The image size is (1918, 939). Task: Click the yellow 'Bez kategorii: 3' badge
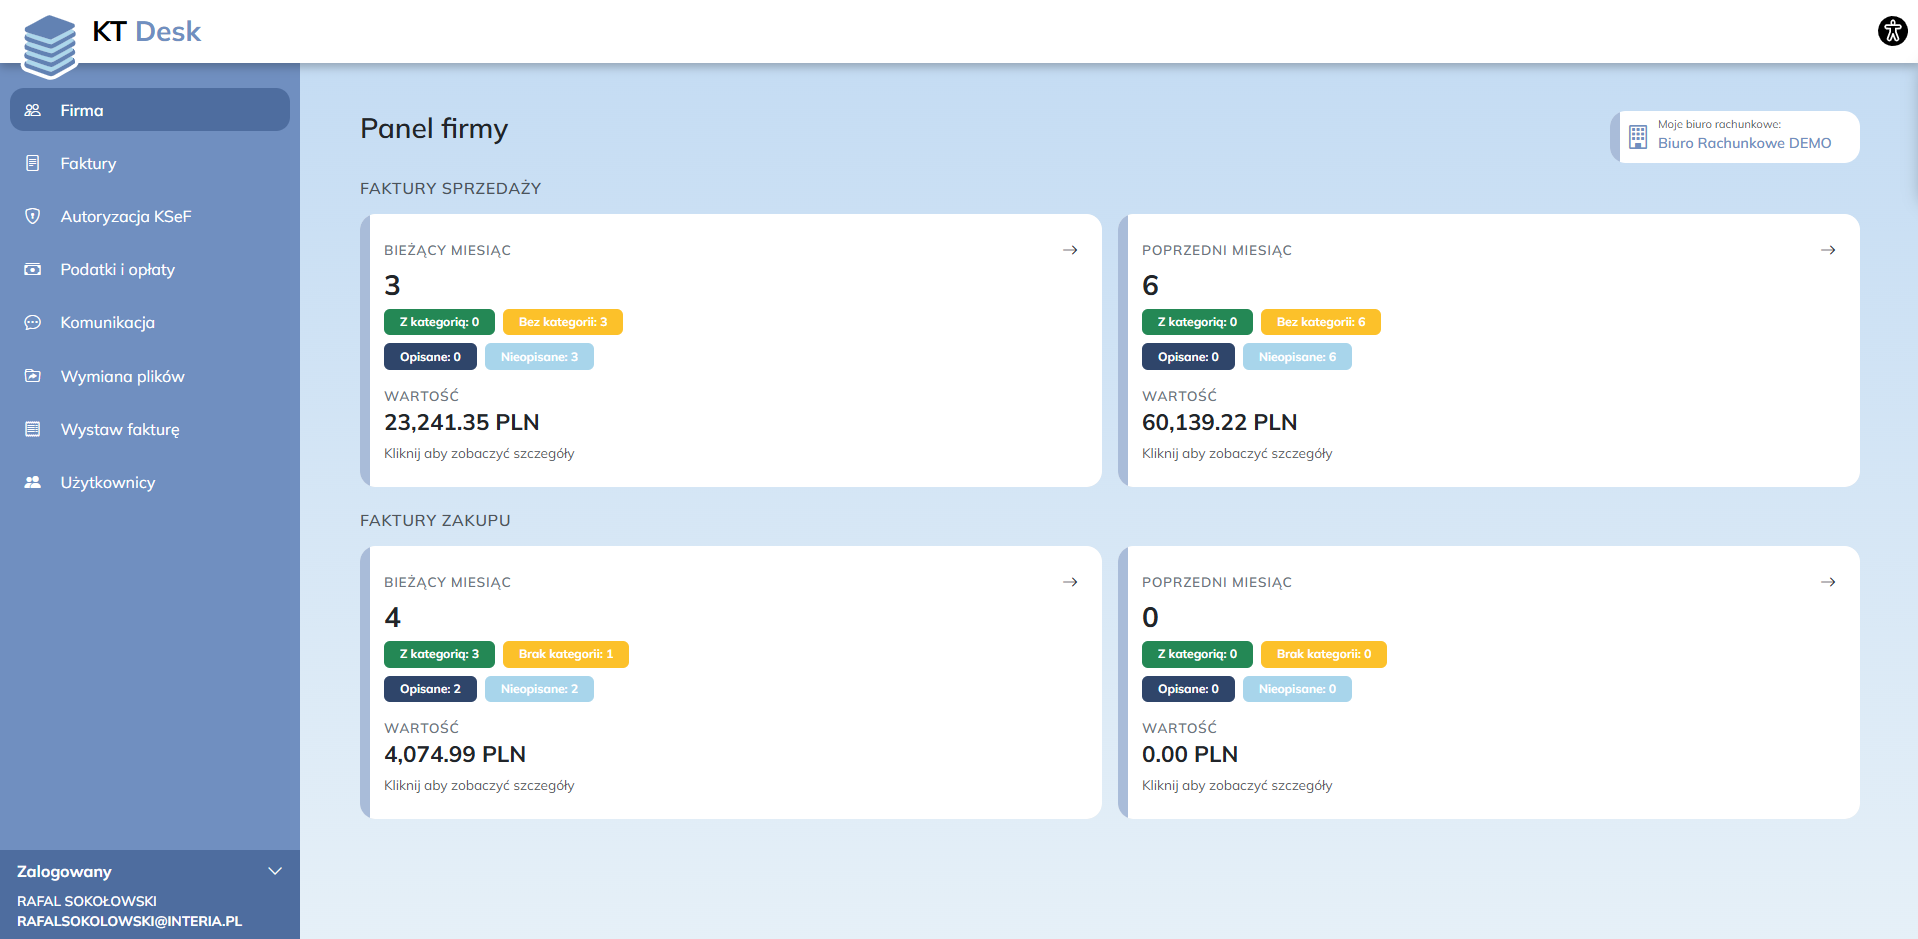point(562,322)
